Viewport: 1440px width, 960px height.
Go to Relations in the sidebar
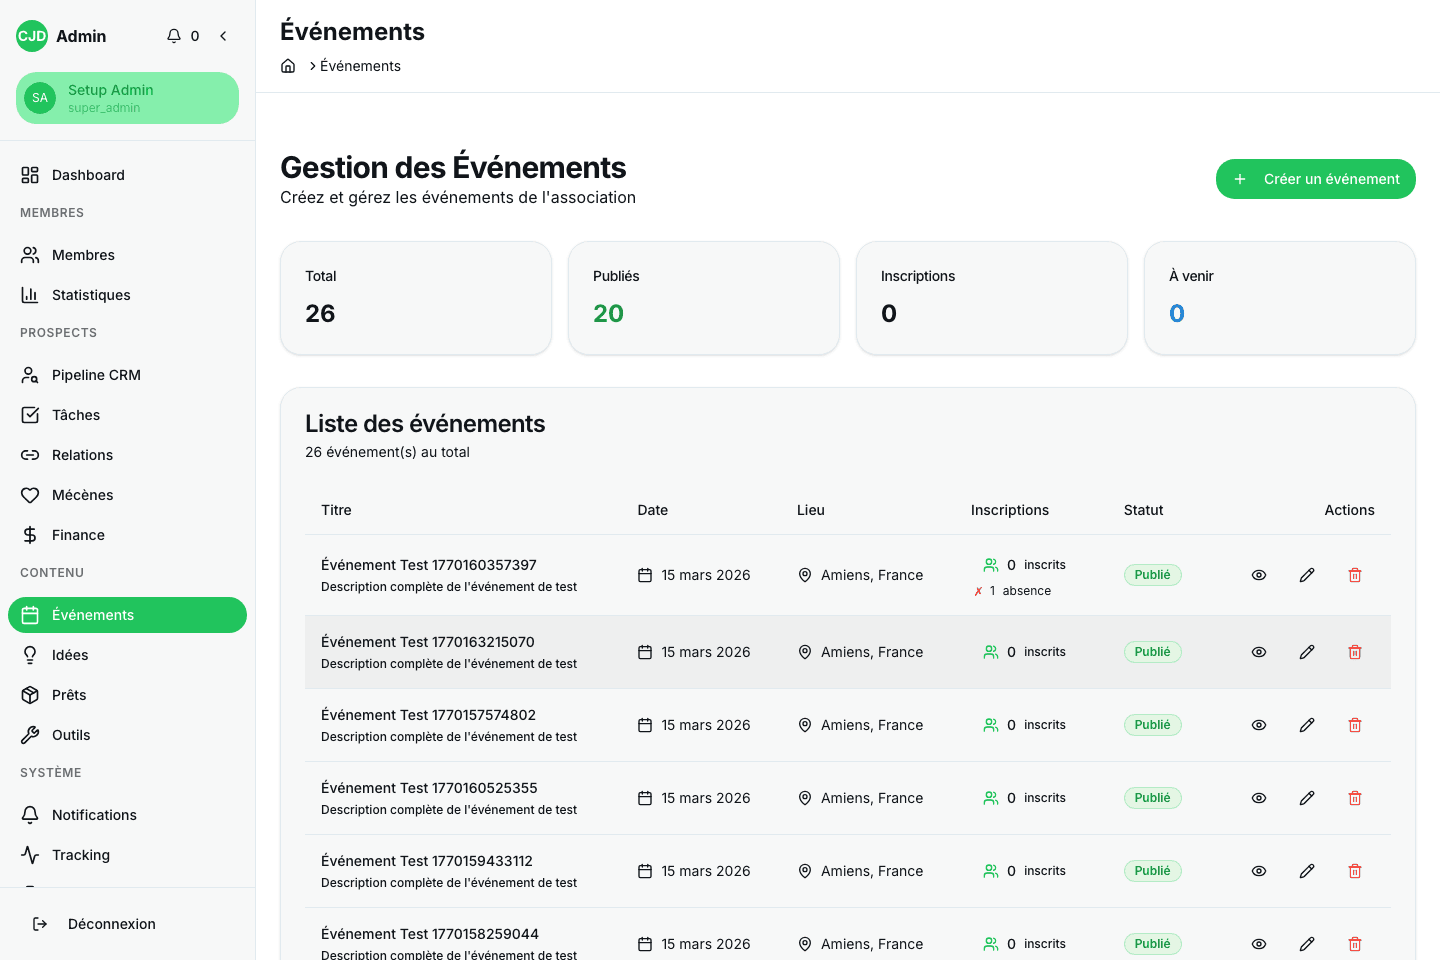(x=127, y=455)
